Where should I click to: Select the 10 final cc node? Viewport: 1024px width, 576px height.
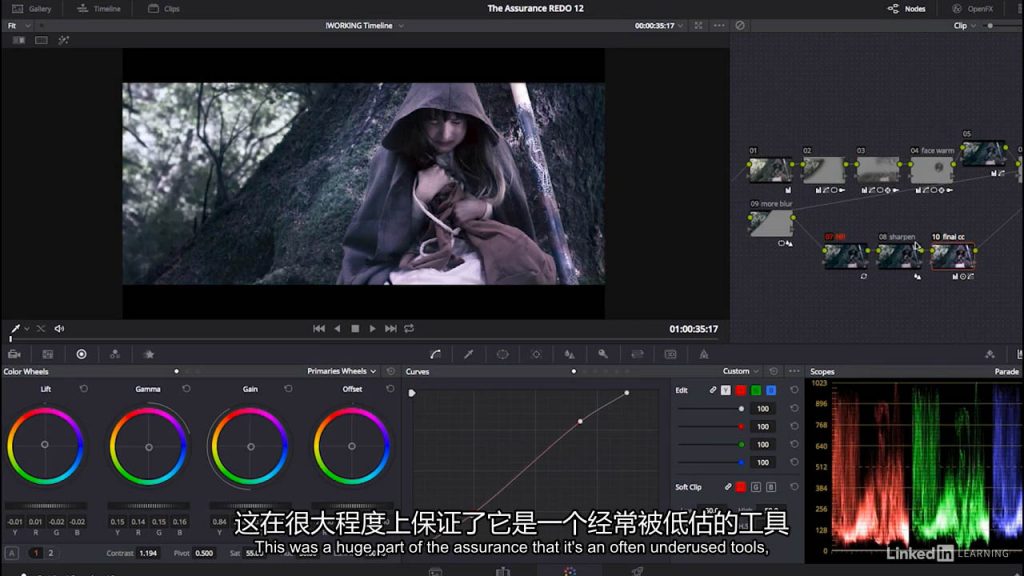[x=952, y=256]
